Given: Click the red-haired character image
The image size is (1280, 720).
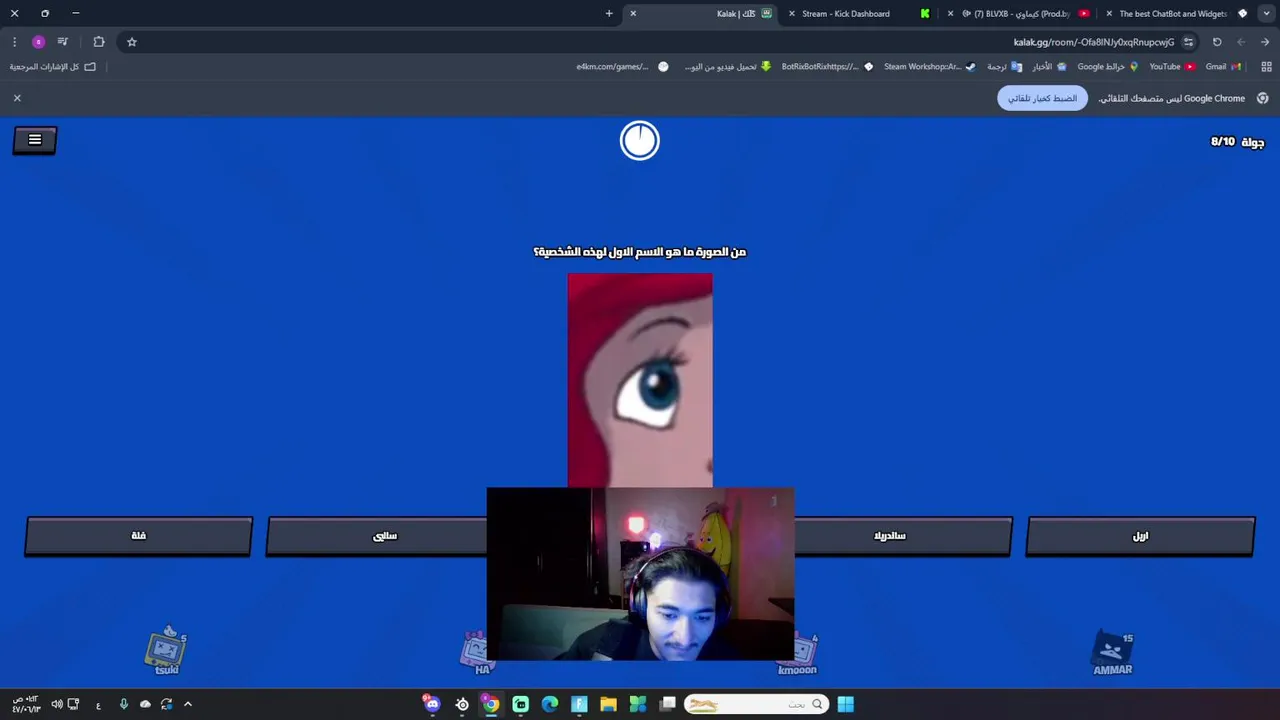Looking at the screenshot, I should (640, 381).
